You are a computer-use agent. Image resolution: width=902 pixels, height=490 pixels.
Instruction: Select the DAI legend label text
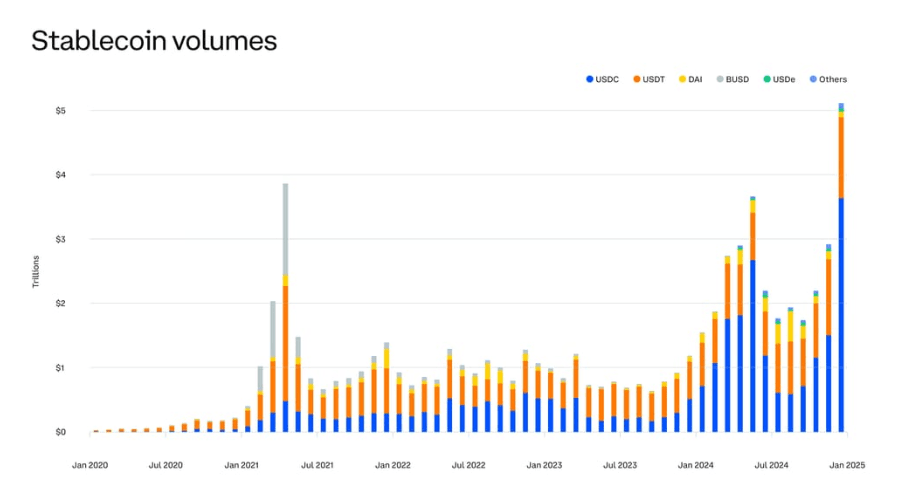[696, 79]
